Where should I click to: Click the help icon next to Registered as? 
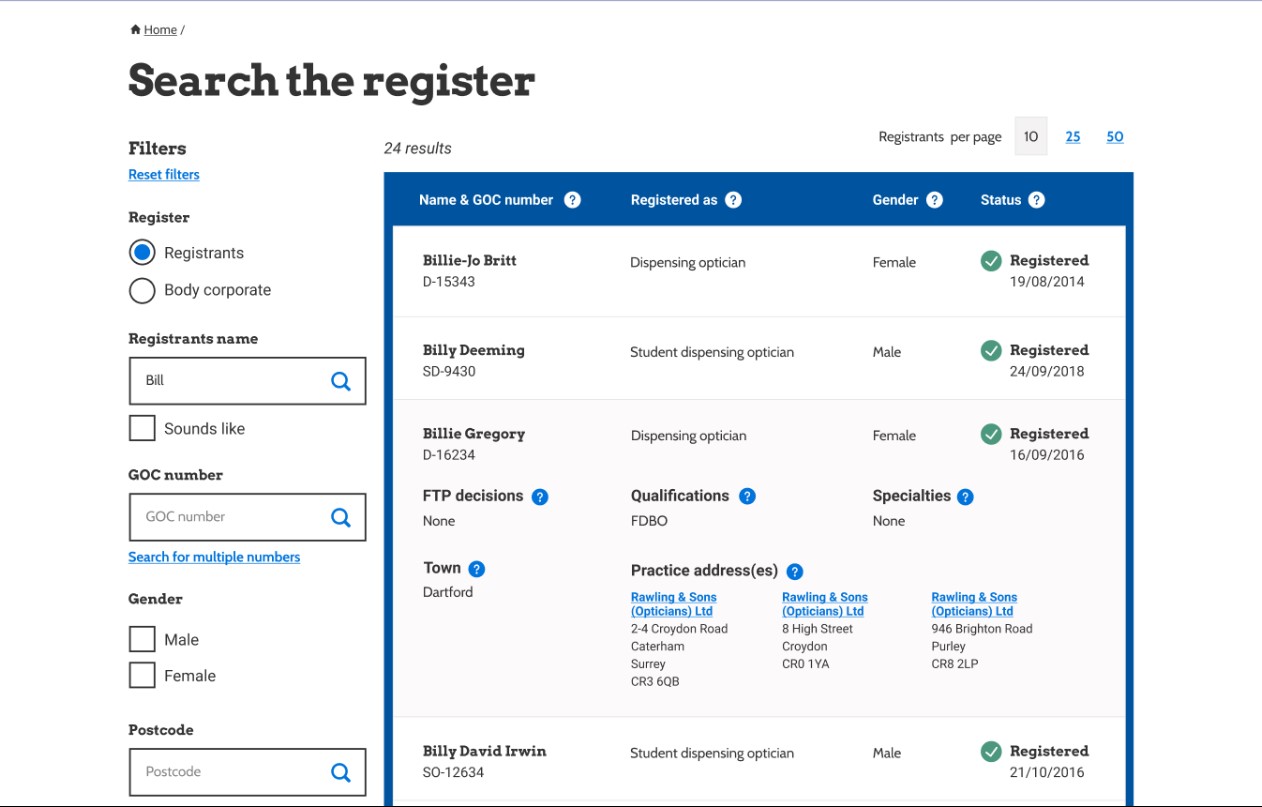[733, 200]
